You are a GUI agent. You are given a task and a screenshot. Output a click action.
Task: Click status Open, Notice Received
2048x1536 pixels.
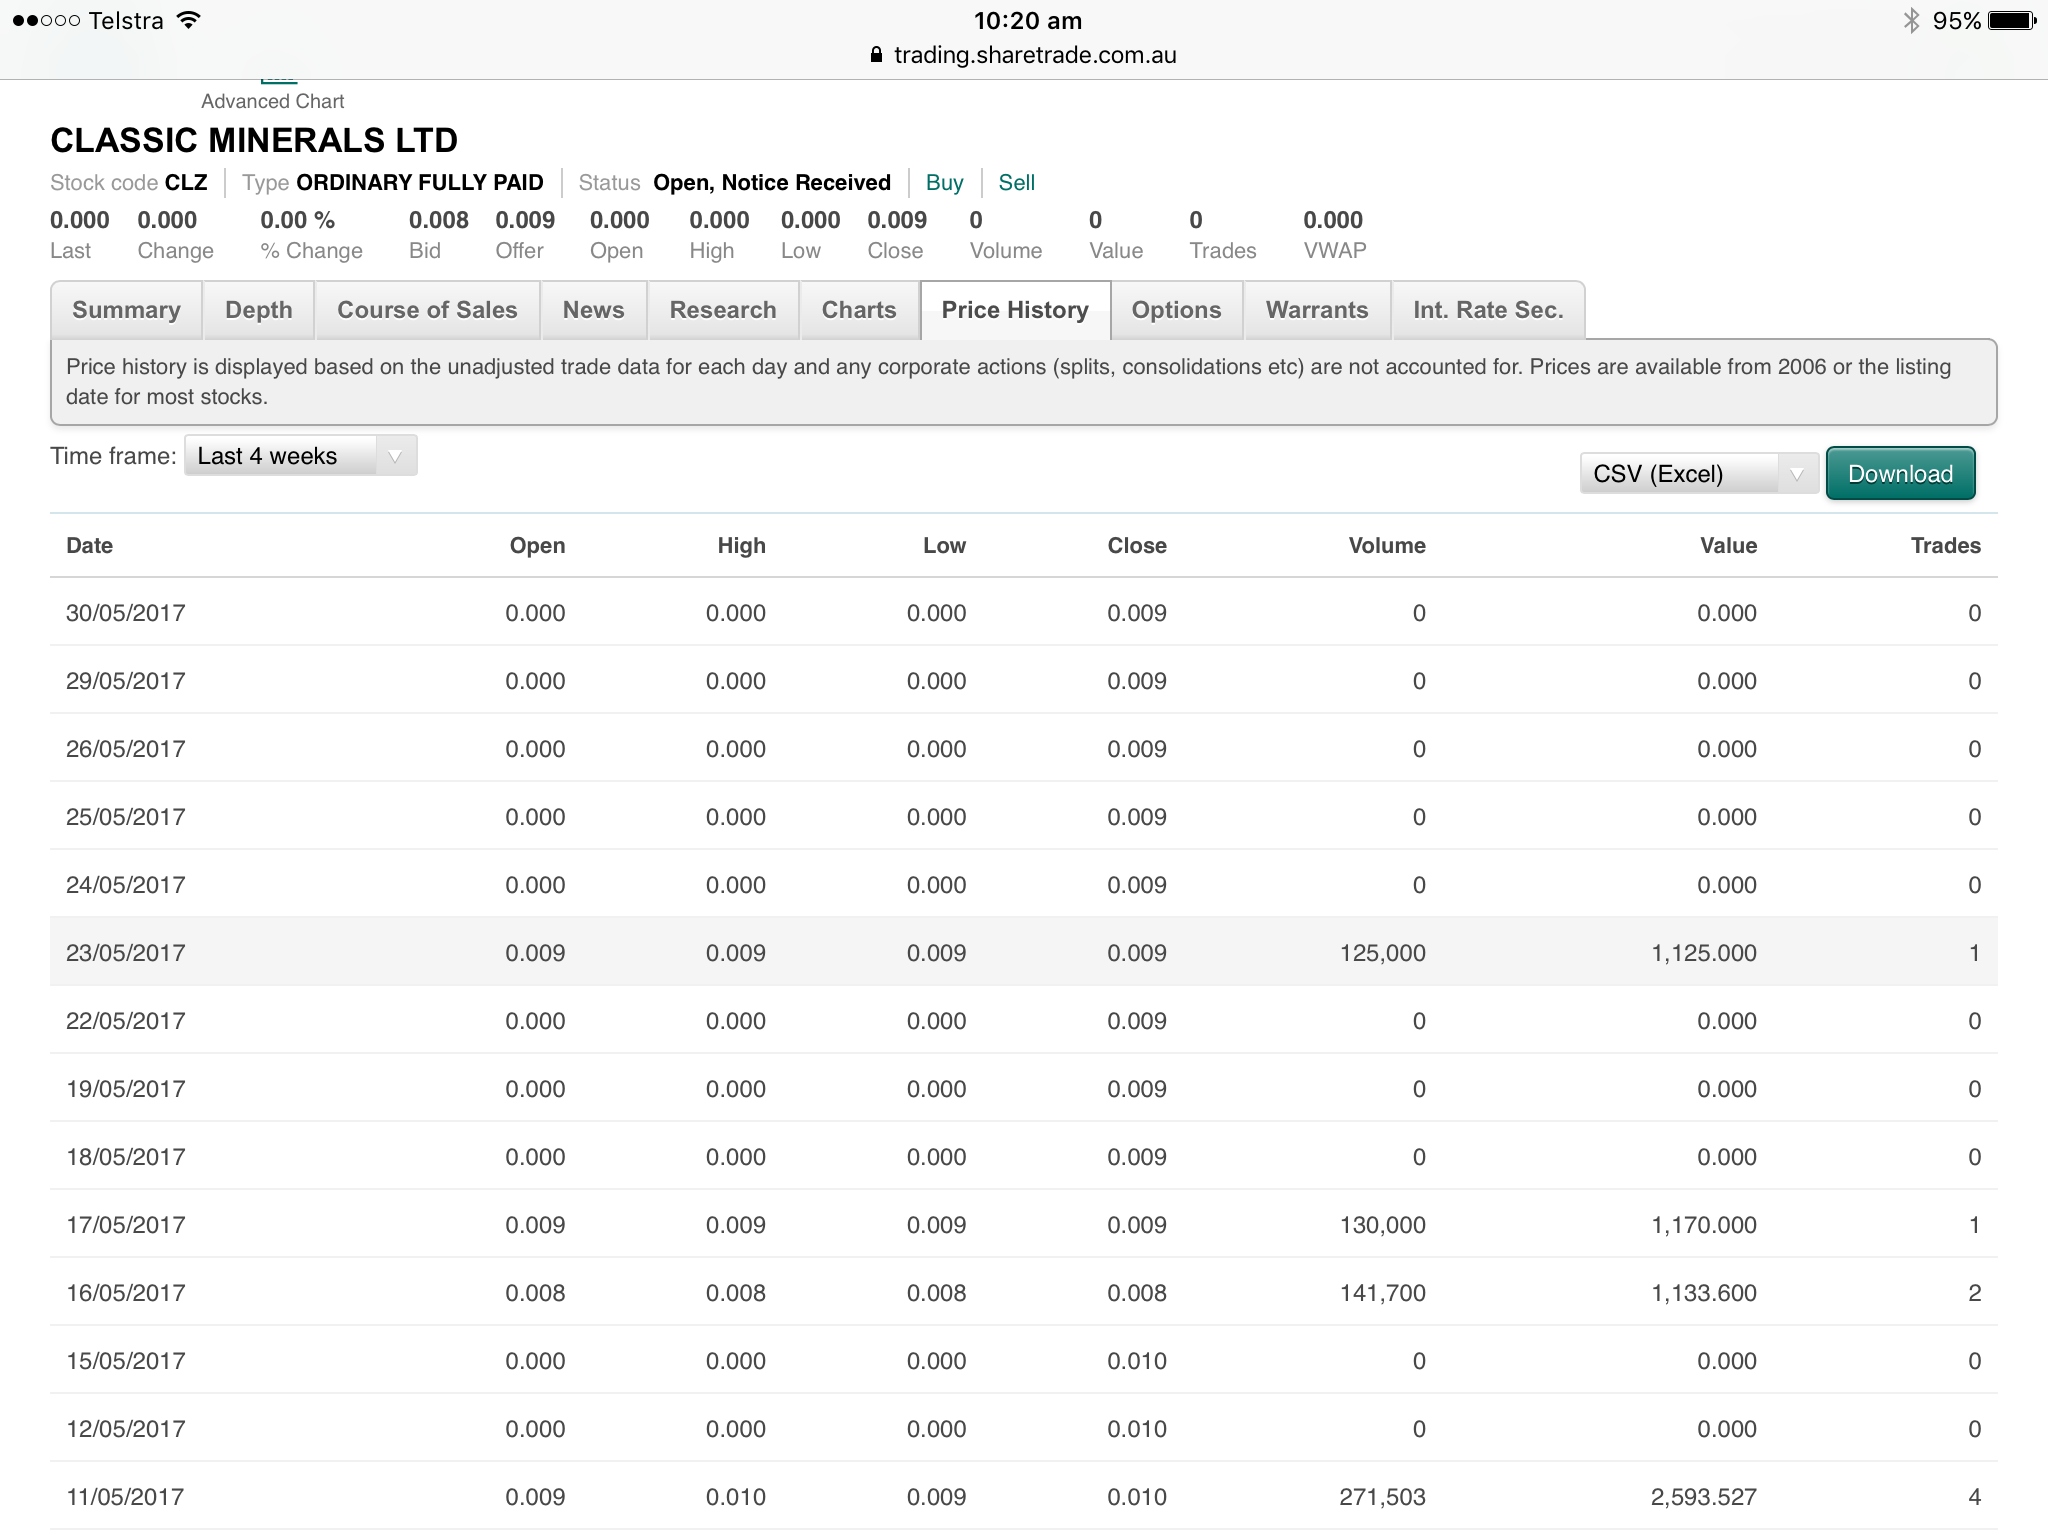tap(772, 183)
